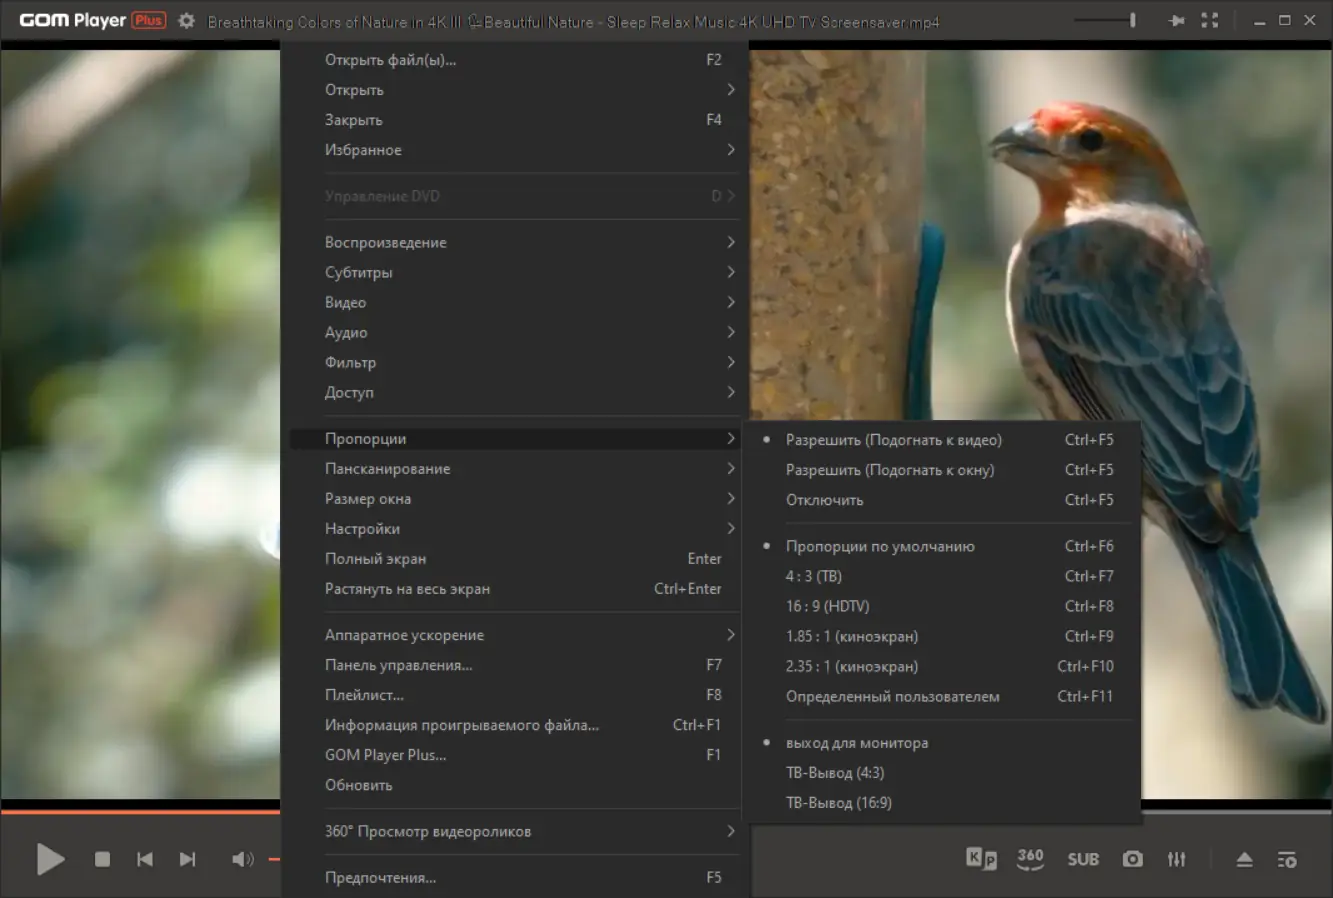Click the Play button
1333x898 pixels.
(50, 859)
